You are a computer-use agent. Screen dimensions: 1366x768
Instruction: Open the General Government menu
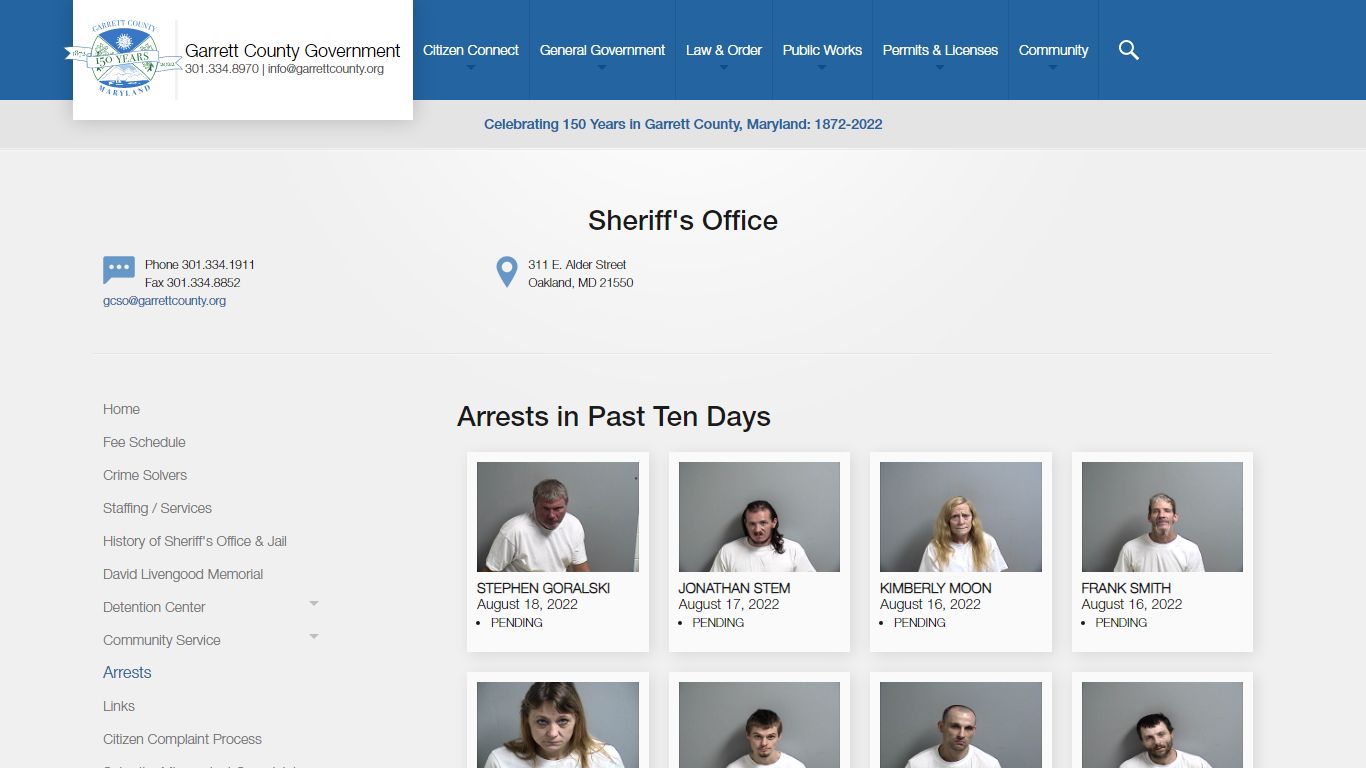[602, 50]
